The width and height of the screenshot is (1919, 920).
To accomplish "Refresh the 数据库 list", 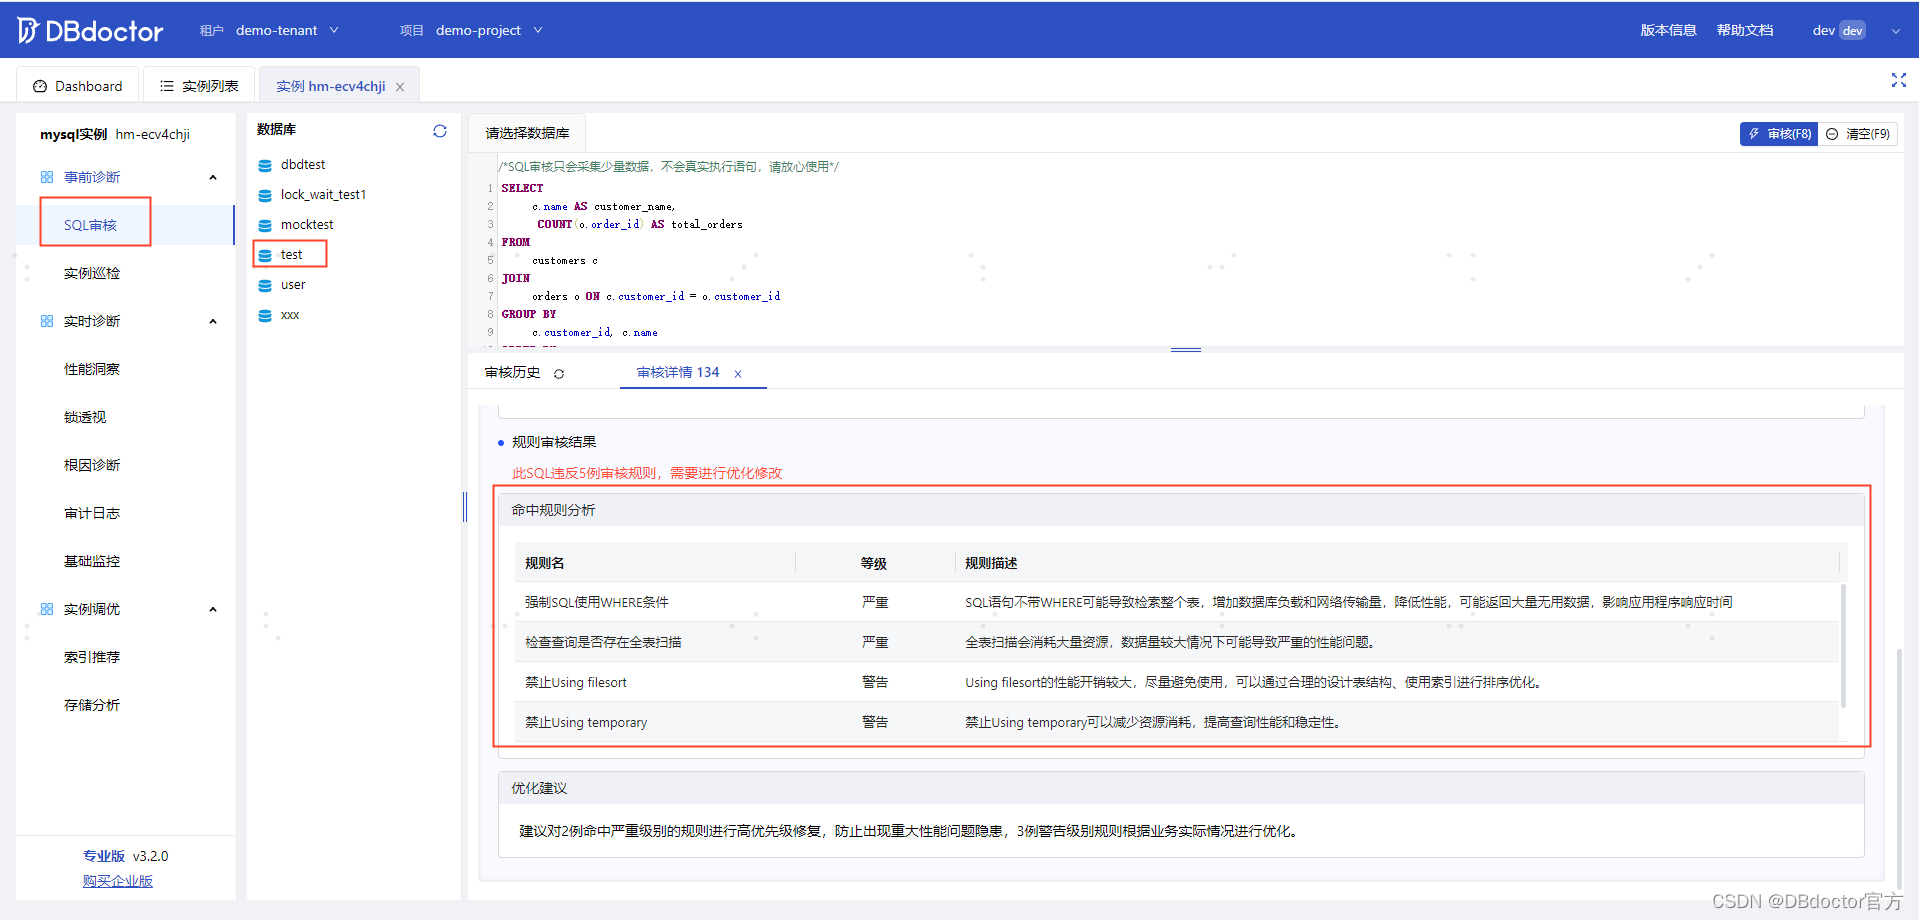I will [439, 131].
